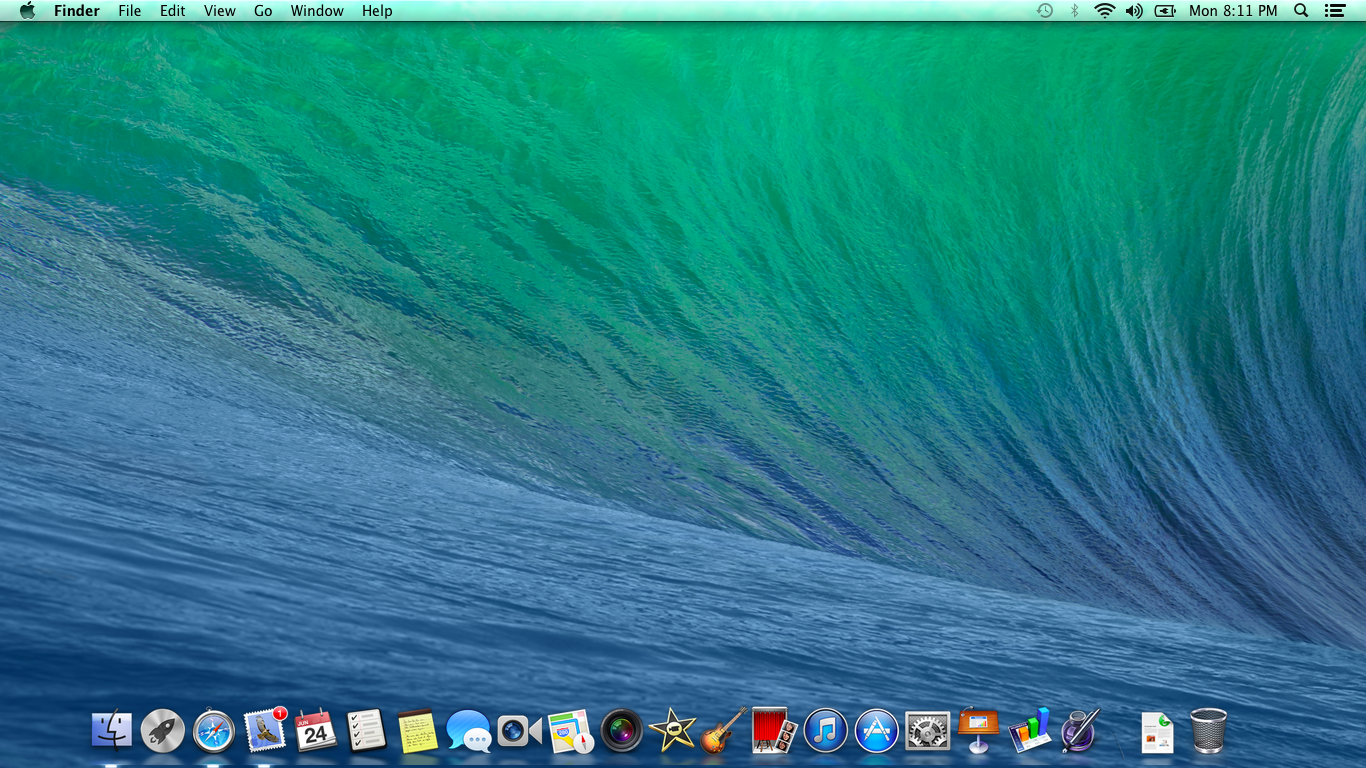The width and height of the screenshot is (1366, 768).
Task: Open the Edit menu
Action: click(x=173, y=11)
